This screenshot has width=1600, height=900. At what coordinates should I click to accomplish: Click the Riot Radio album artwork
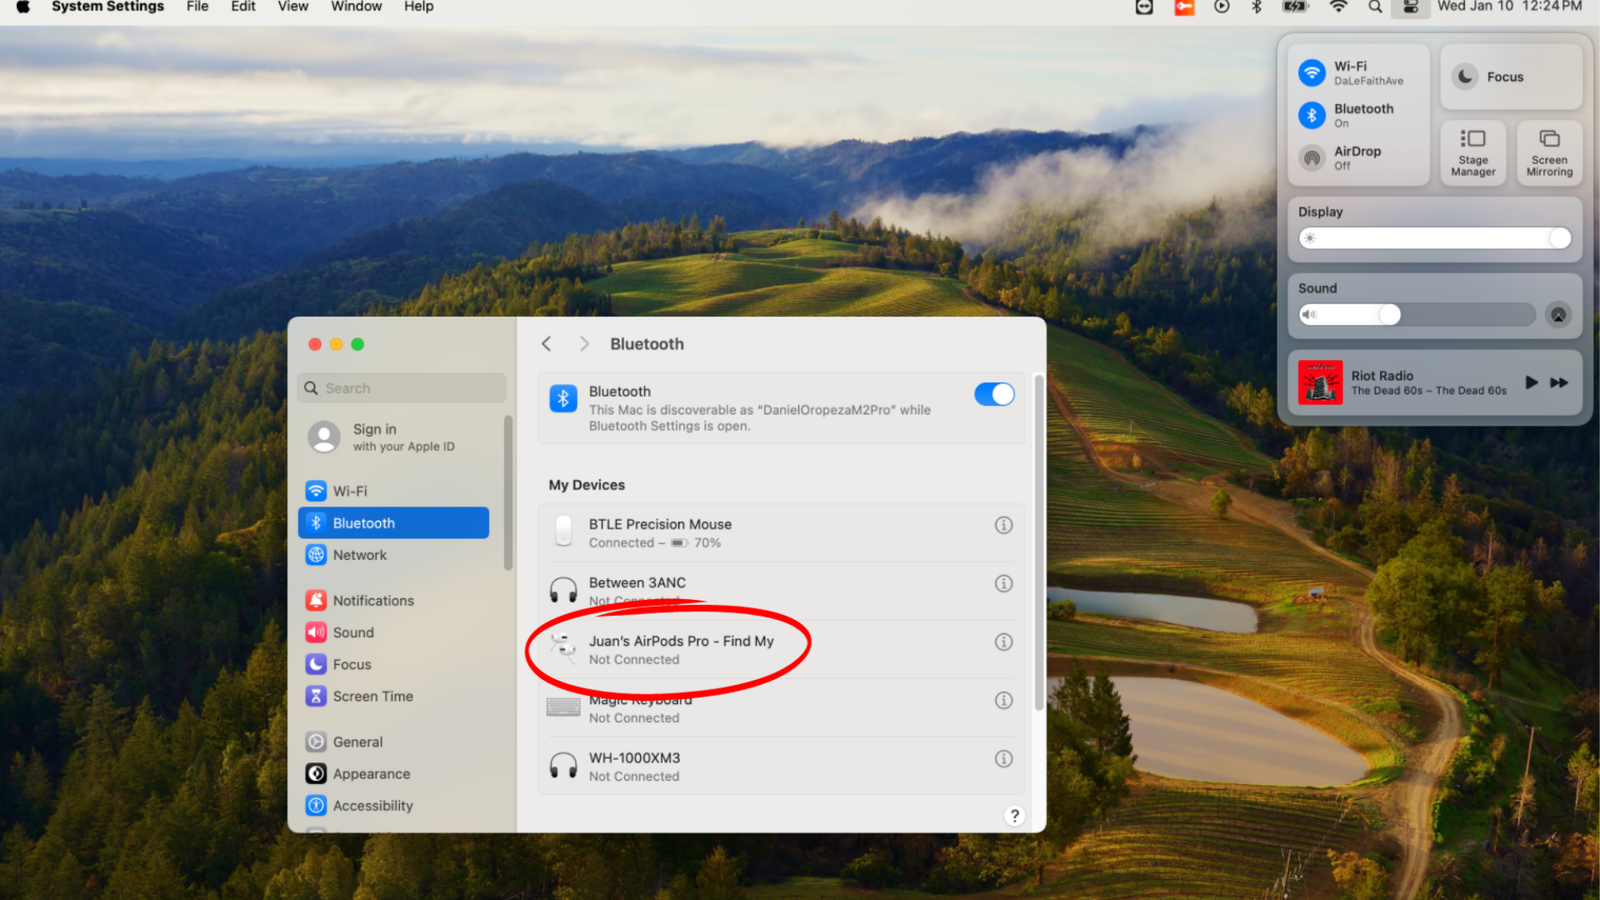click(1320, 383)
